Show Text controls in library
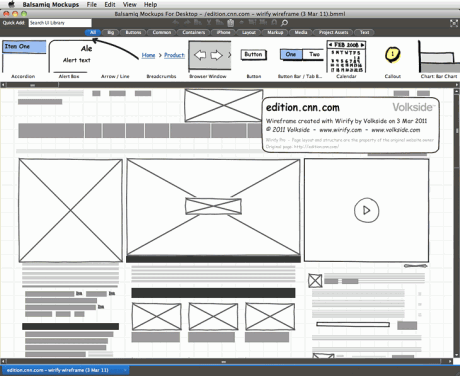This screenshot has width=460, height=376. tap(364, 32)
